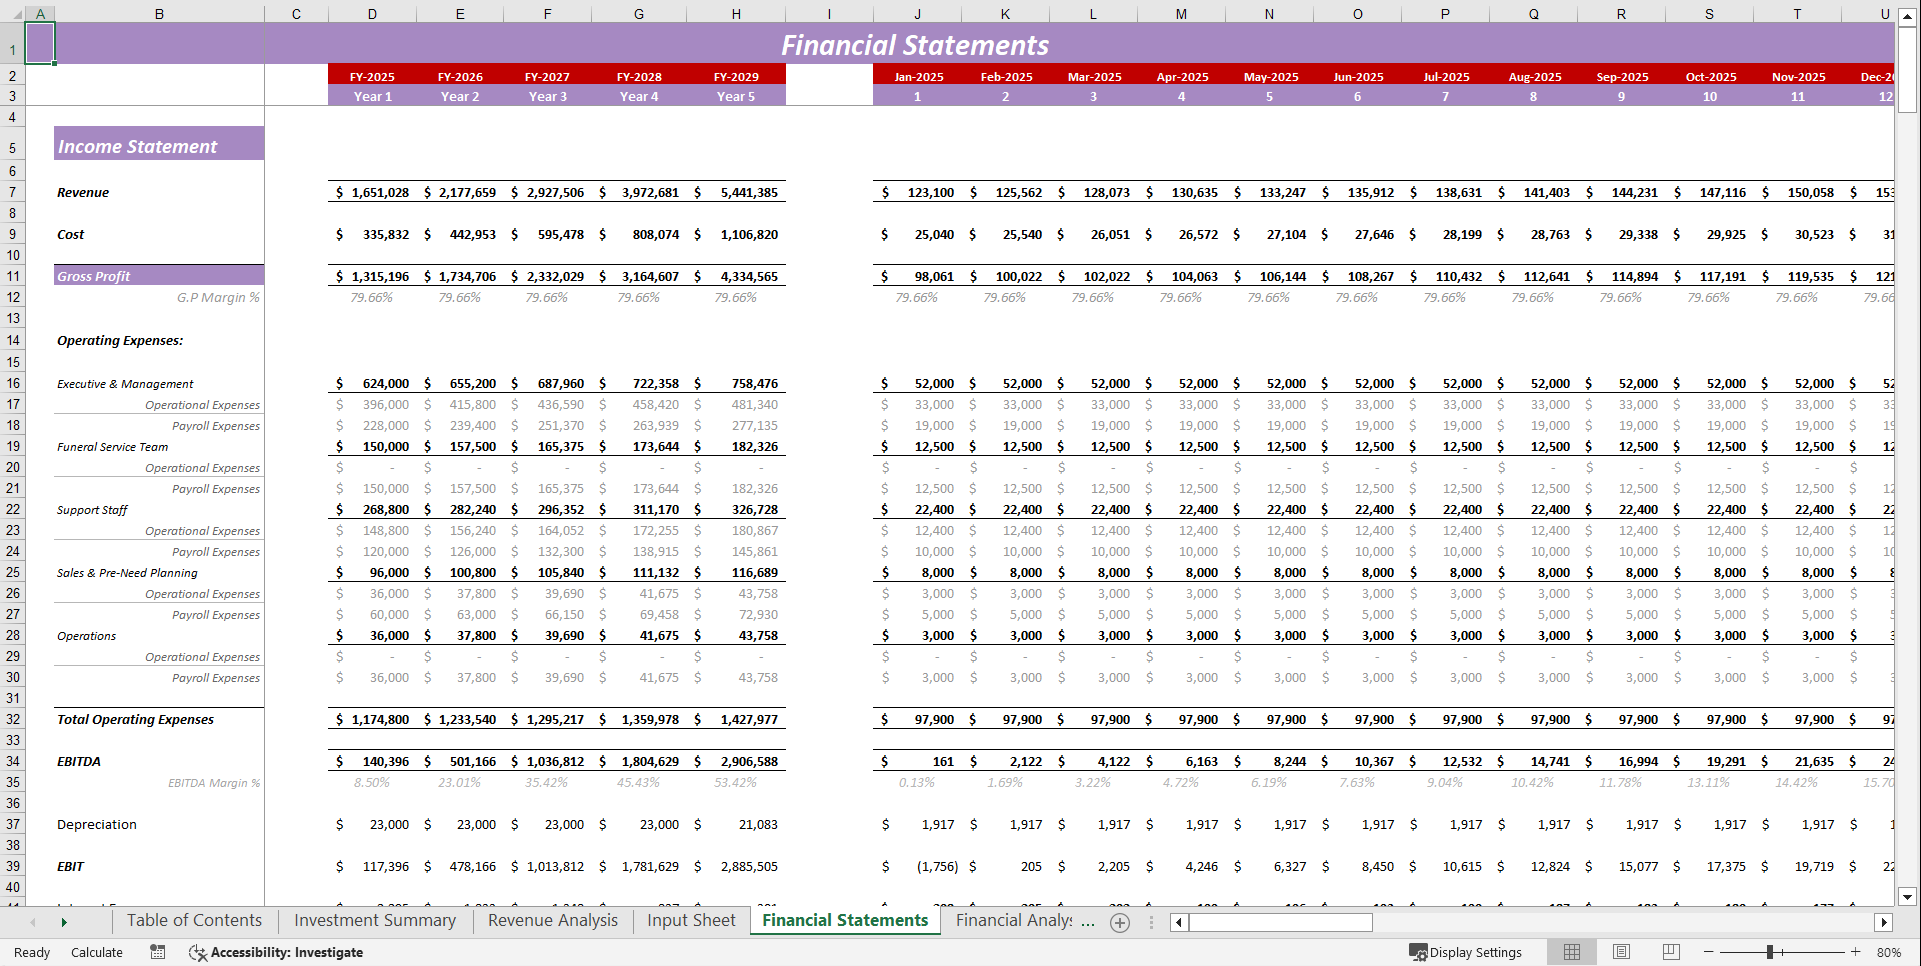Click Zoom Out minus icon on status bar

click(1707, 952)
